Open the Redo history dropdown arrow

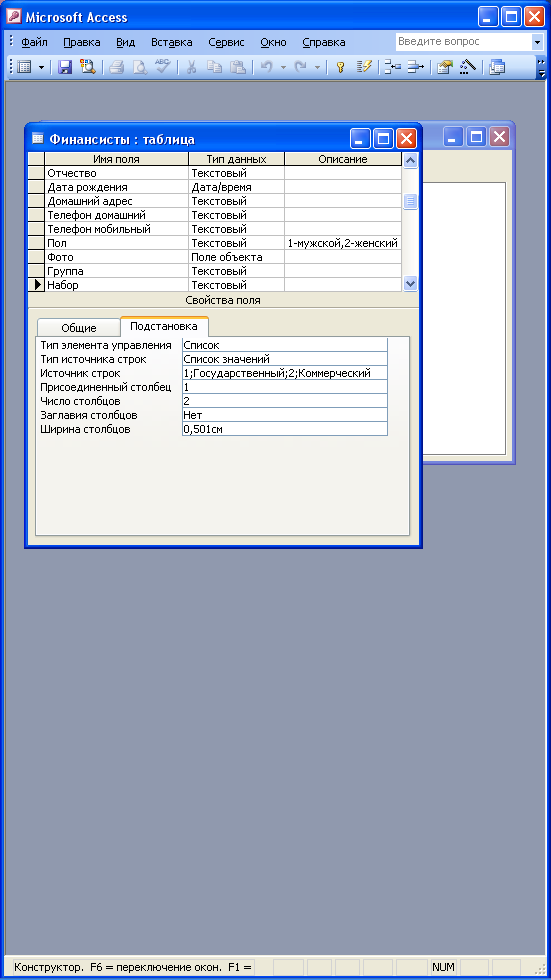point(317,67)
